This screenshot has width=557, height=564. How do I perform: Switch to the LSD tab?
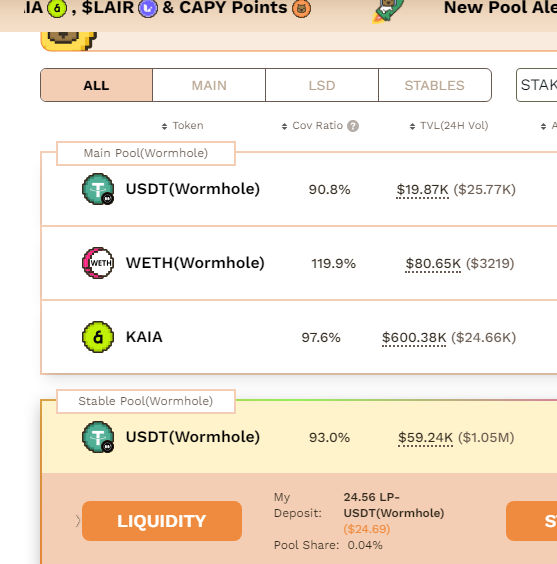click(322, 85)
